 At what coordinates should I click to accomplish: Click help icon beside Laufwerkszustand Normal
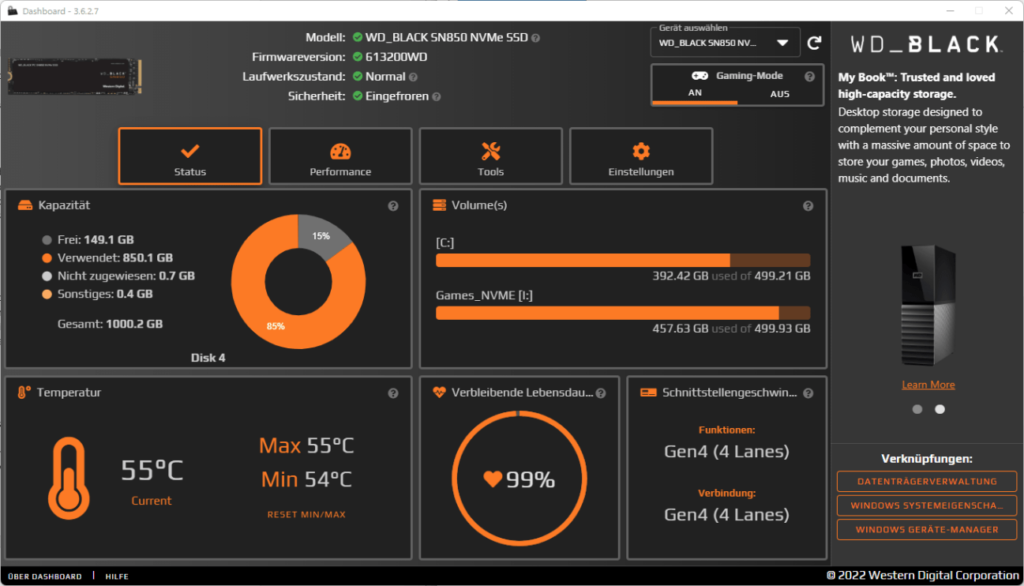pos(413,77)
